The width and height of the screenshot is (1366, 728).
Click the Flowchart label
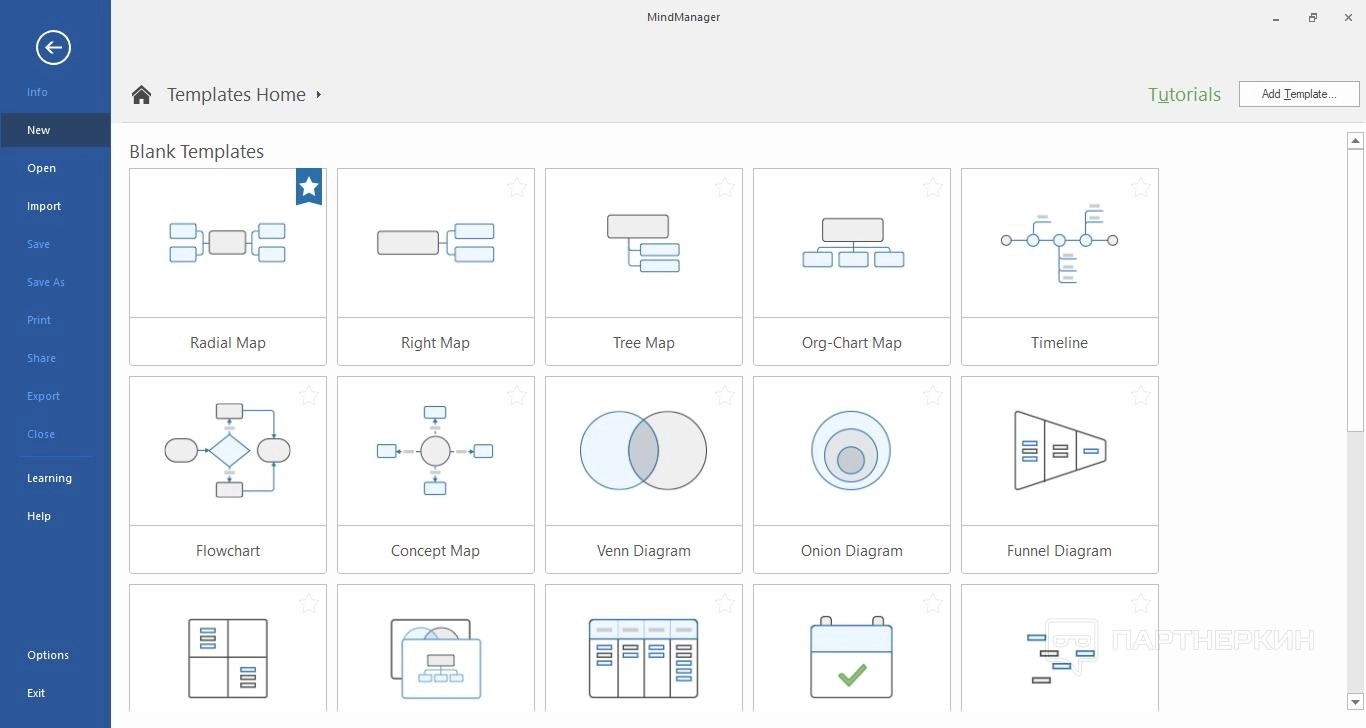coord(228,551)
